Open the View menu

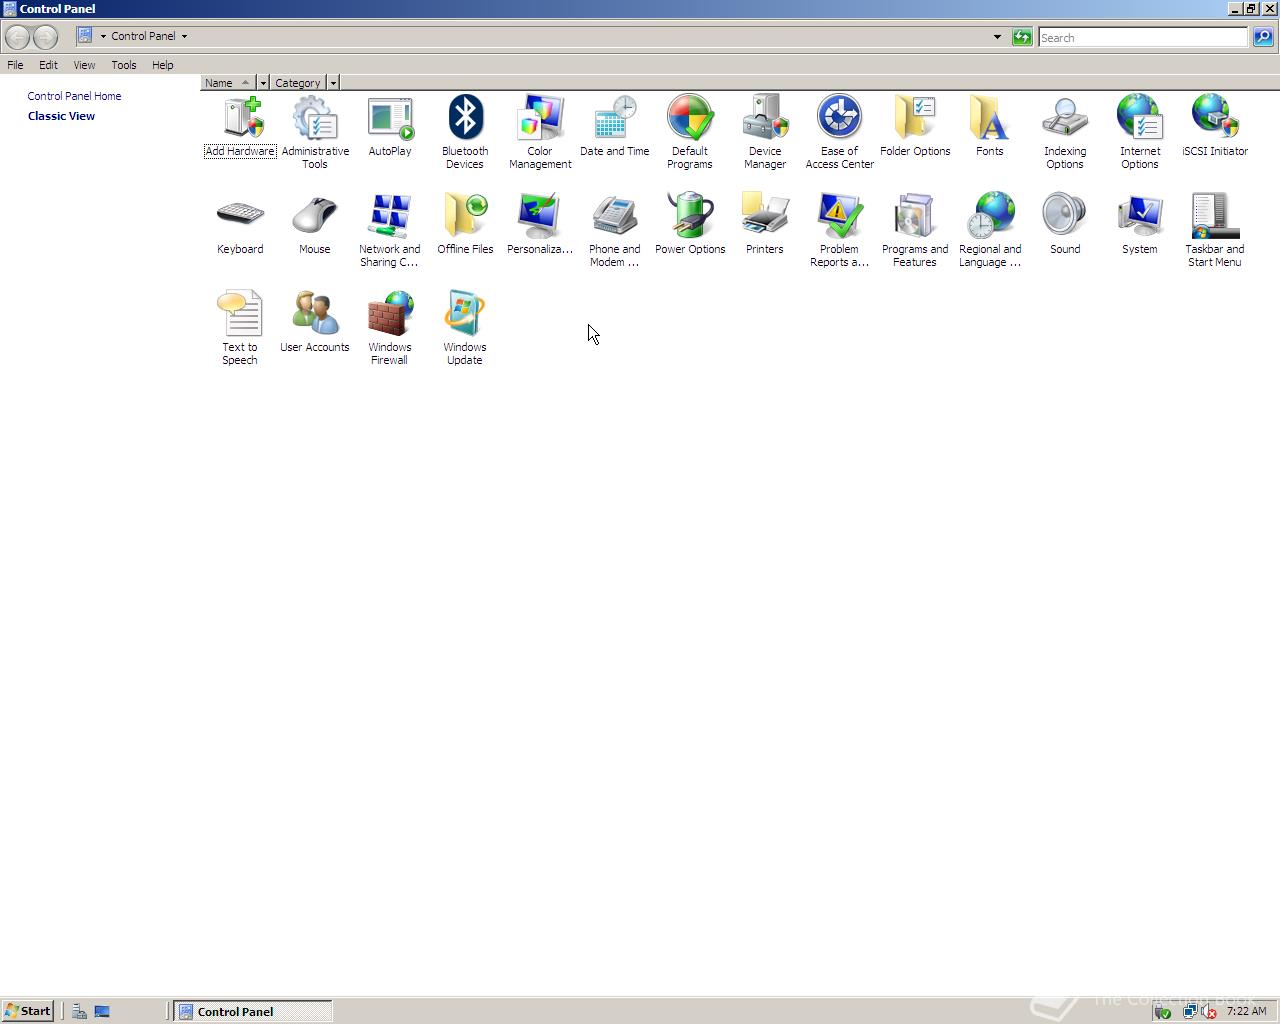pyautogui.click(x=84, y=65)
